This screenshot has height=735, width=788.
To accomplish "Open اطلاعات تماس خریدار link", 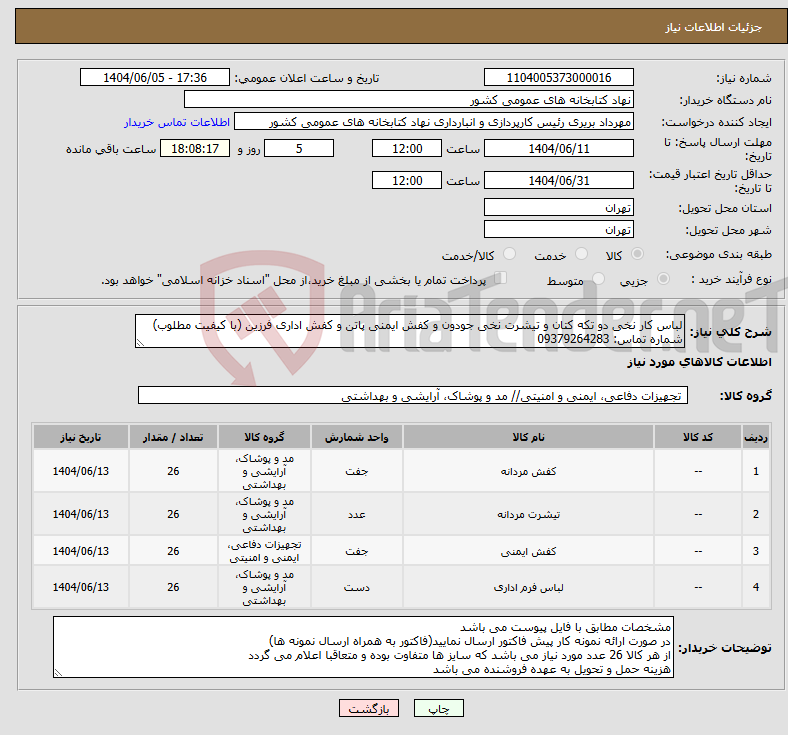I will pos(177,122).
